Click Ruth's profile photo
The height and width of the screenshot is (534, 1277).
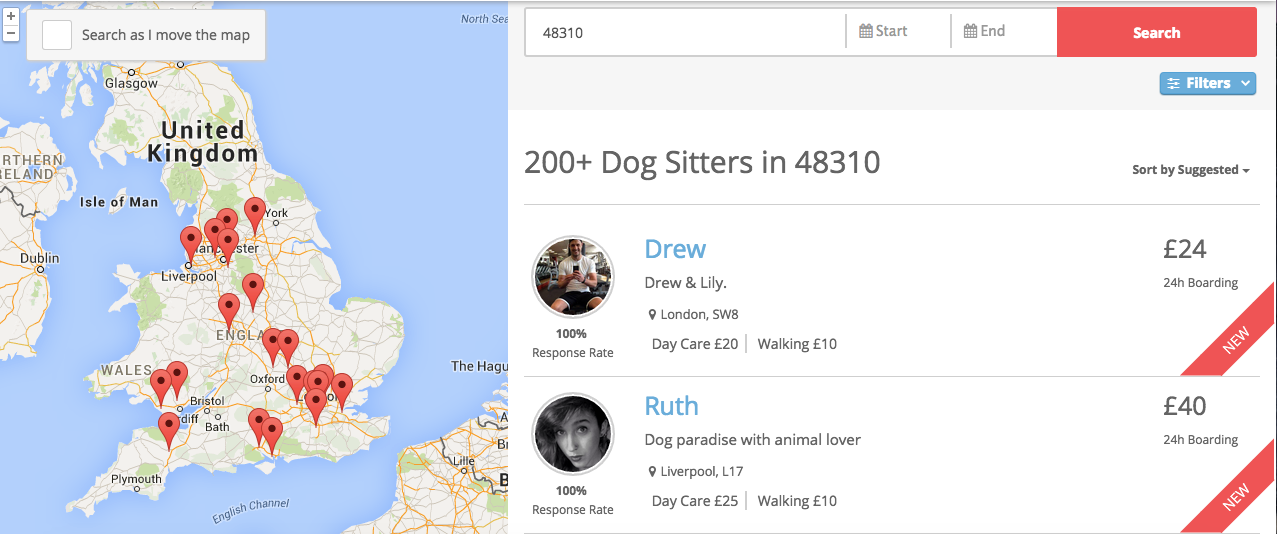click(x=573, y=434)
